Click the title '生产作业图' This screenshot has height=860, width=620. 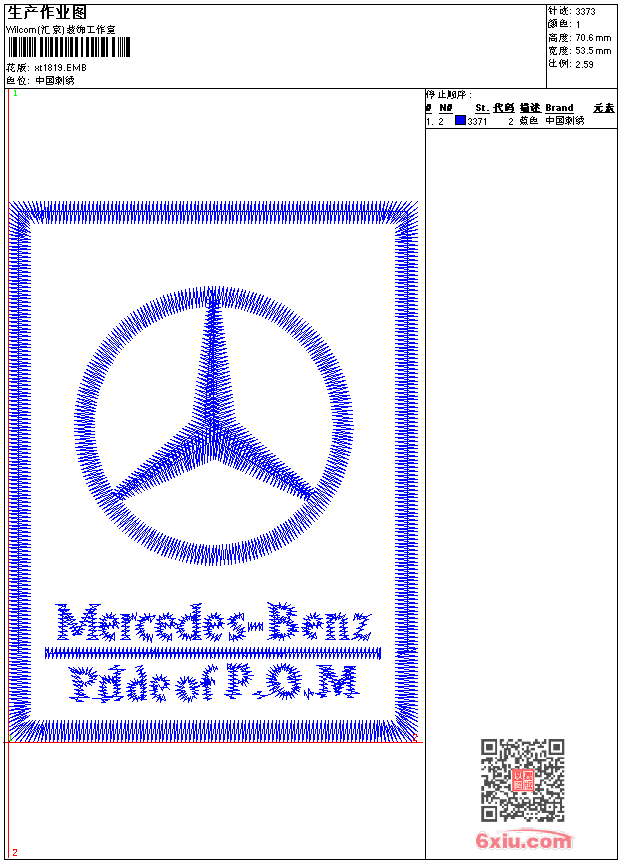47,12
